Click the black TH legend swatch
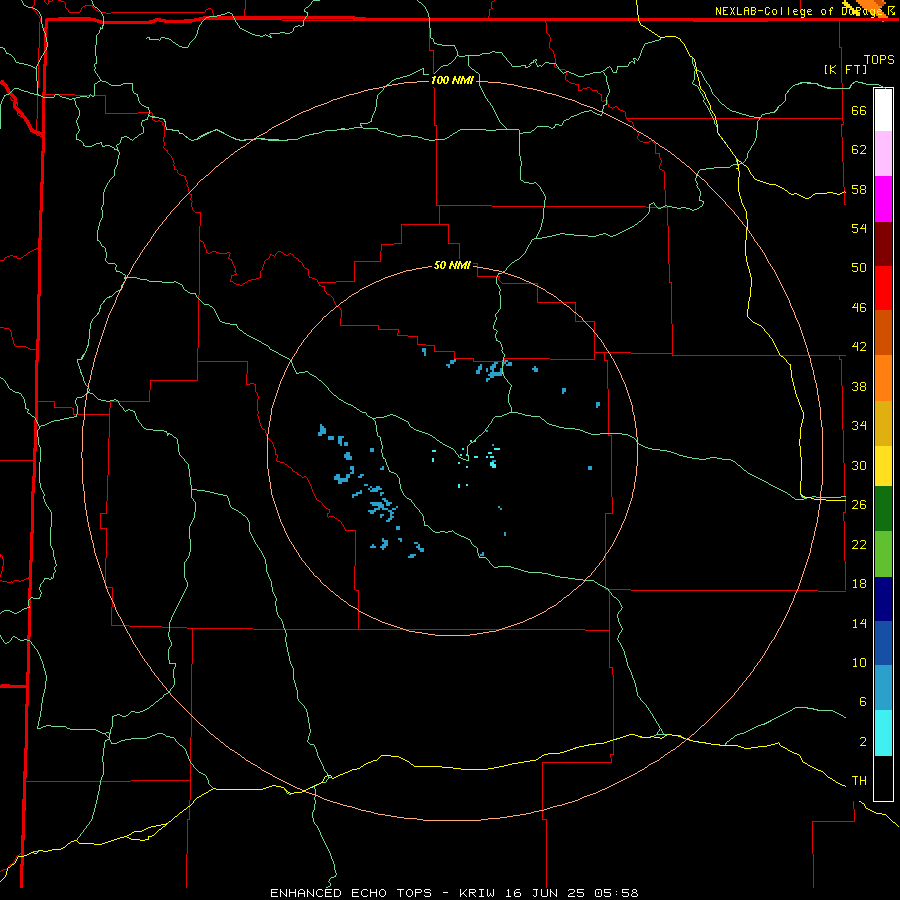Screen dimensions: 900x900 click(883, 778)
